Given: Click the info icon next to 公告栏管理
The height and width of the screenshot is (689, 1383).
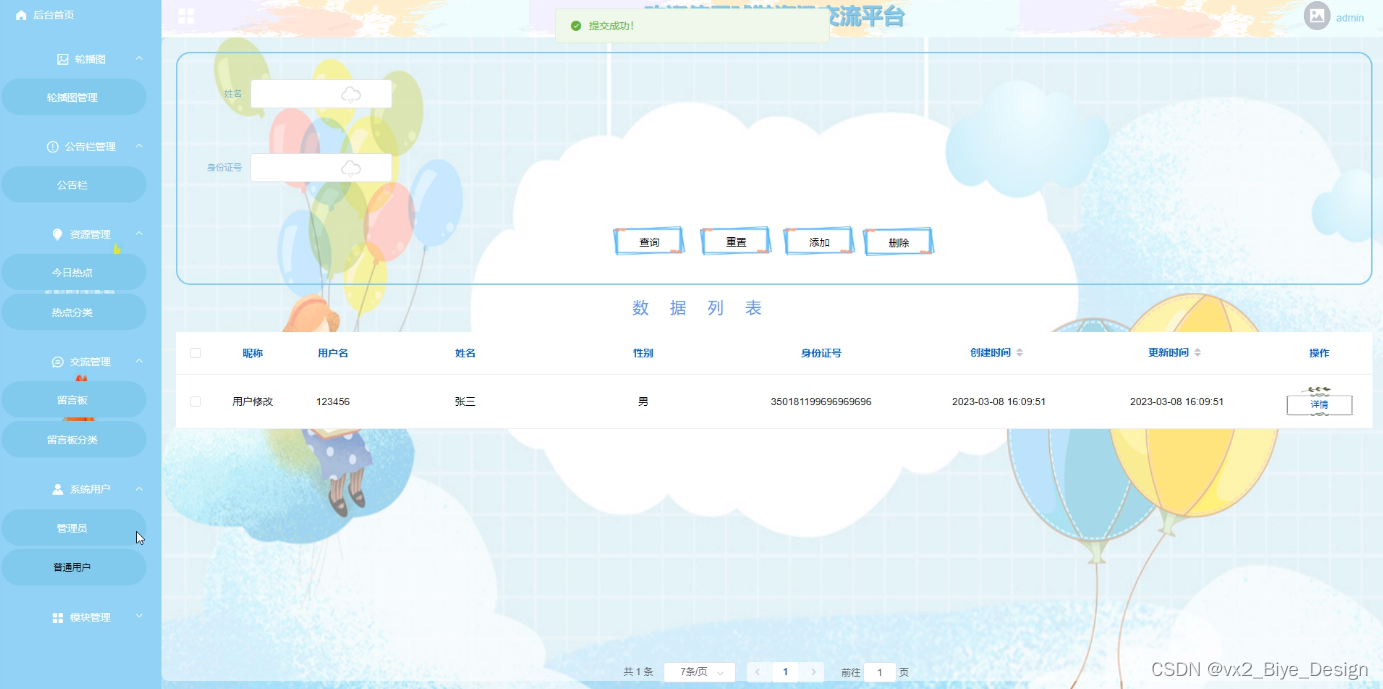Looking at the screenshot, I should coord(53,147).
